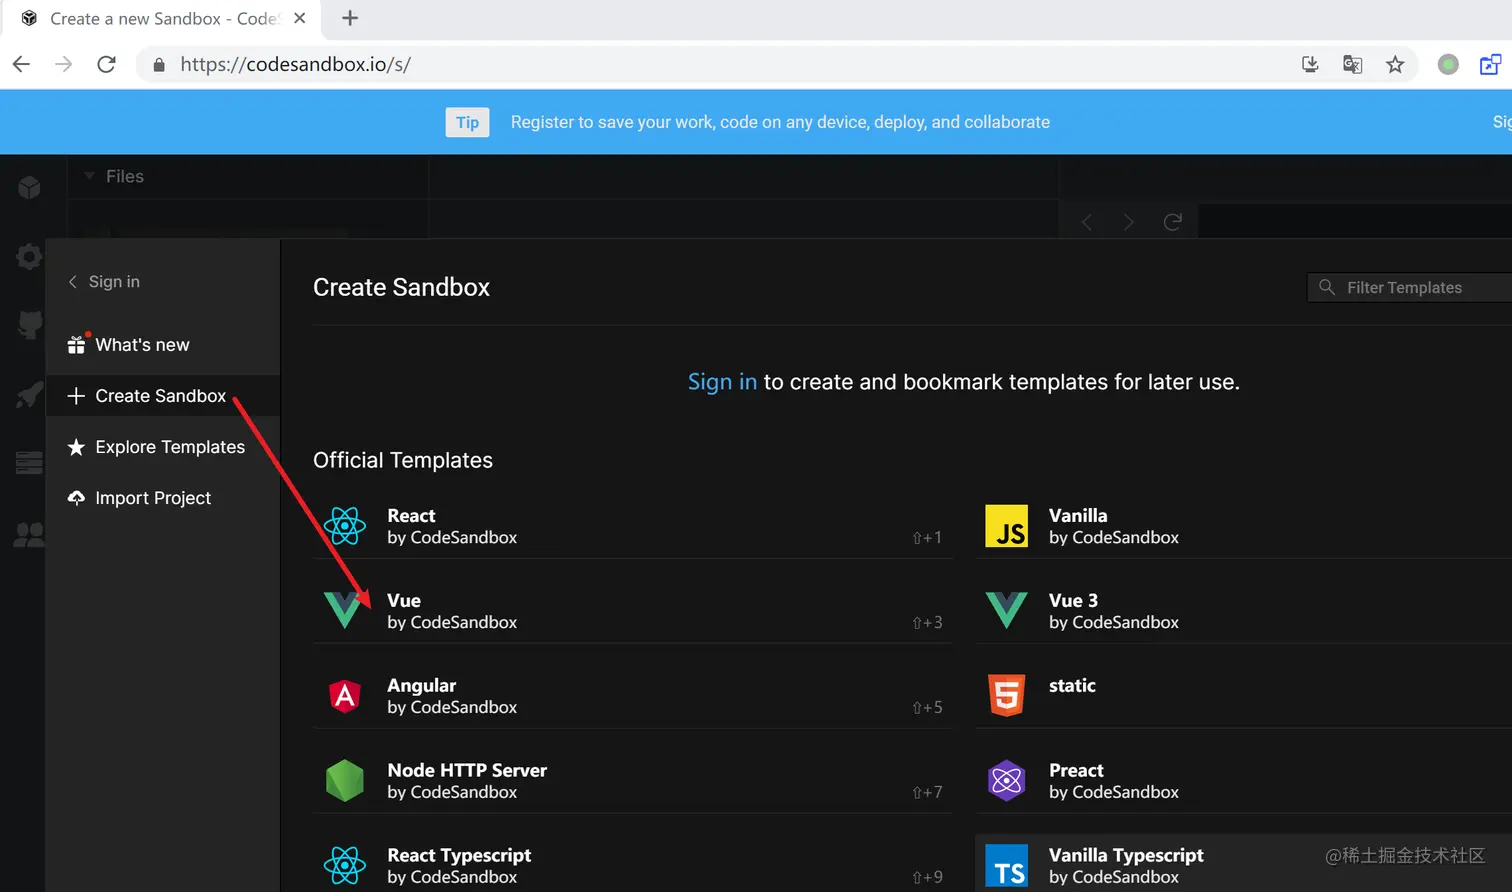Select the Vue 3 logo icon

1006,610
